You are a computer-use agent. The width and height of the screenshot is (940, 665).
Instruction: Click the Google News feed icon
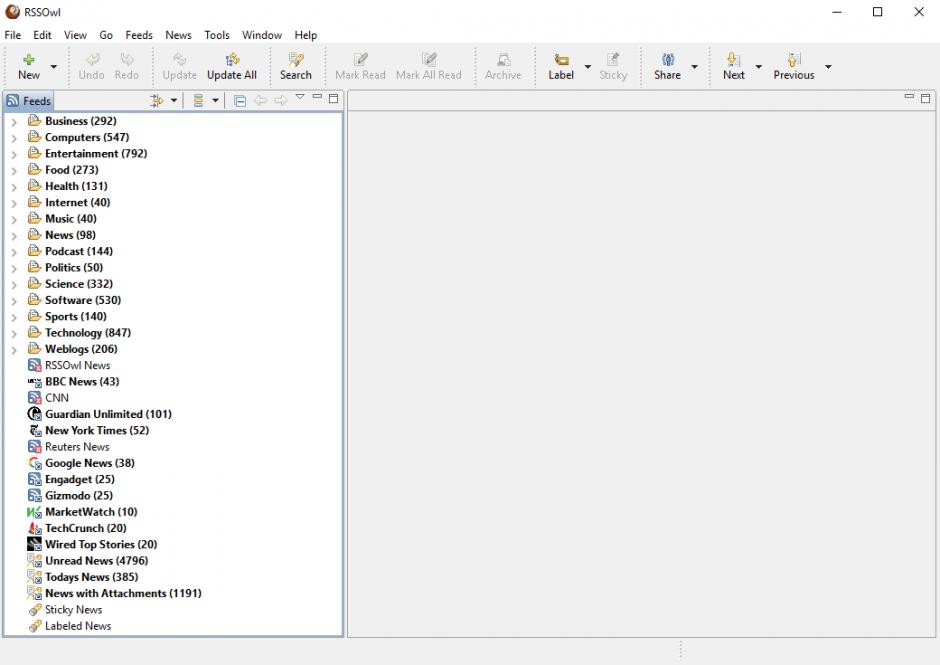[x=35, y=463]
